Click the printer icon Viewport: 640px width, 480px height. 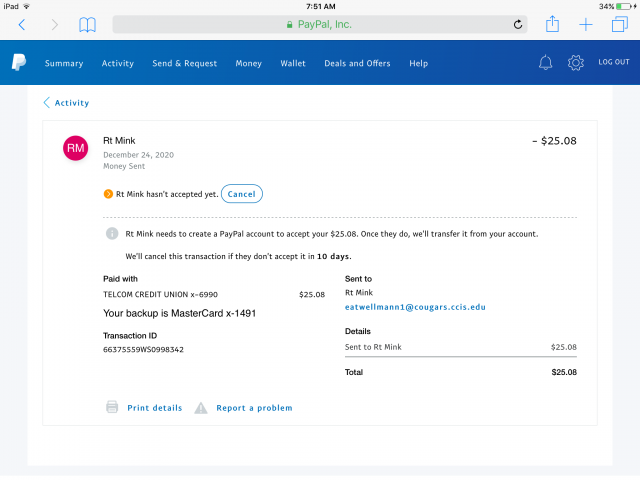[112, 407]
